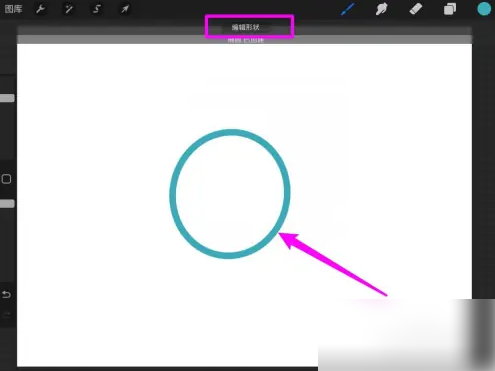495x371 pixels.
Task: Click the brush size slider handle
Action: point(7,98)
